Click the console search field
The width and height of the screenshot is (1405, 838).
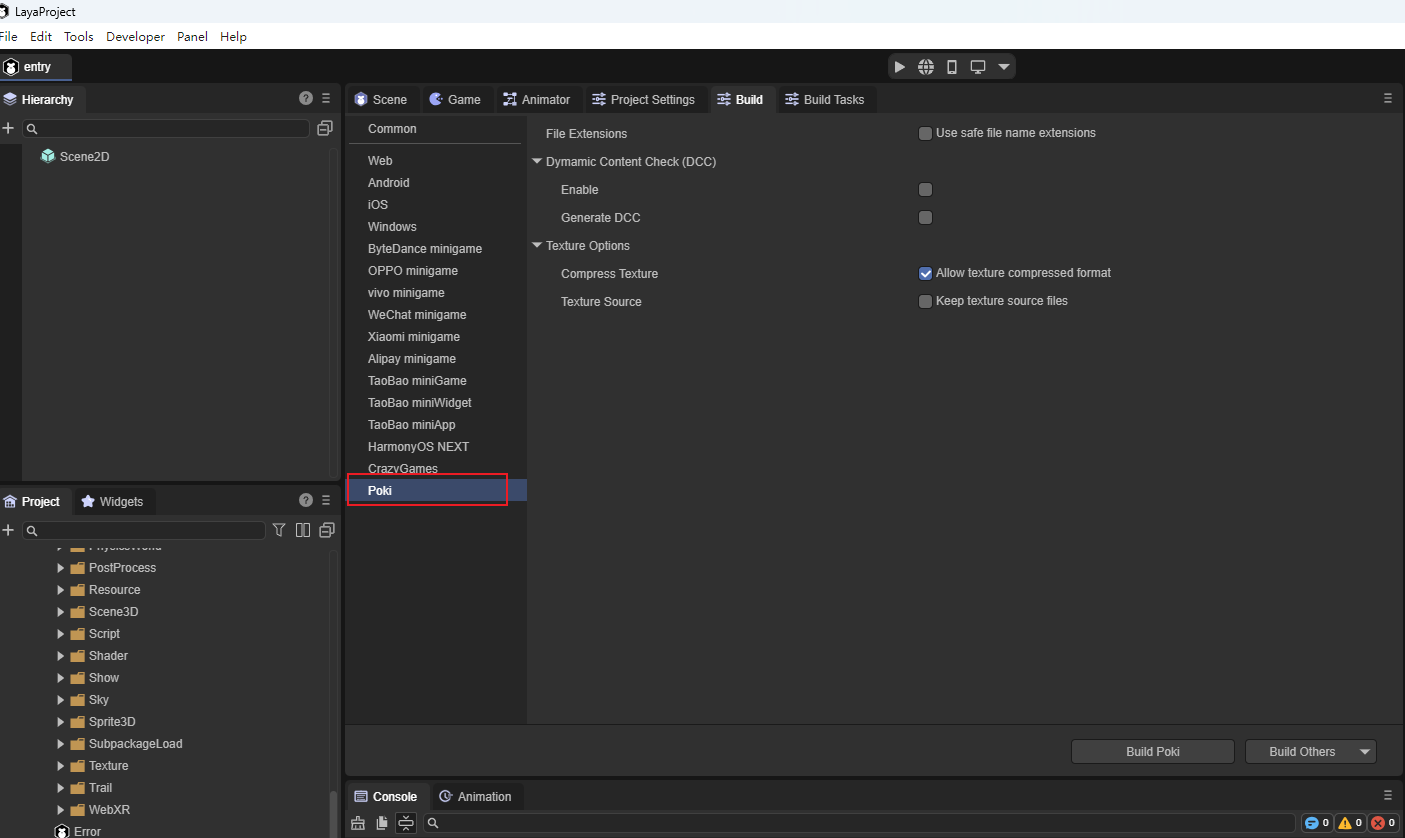860,823
